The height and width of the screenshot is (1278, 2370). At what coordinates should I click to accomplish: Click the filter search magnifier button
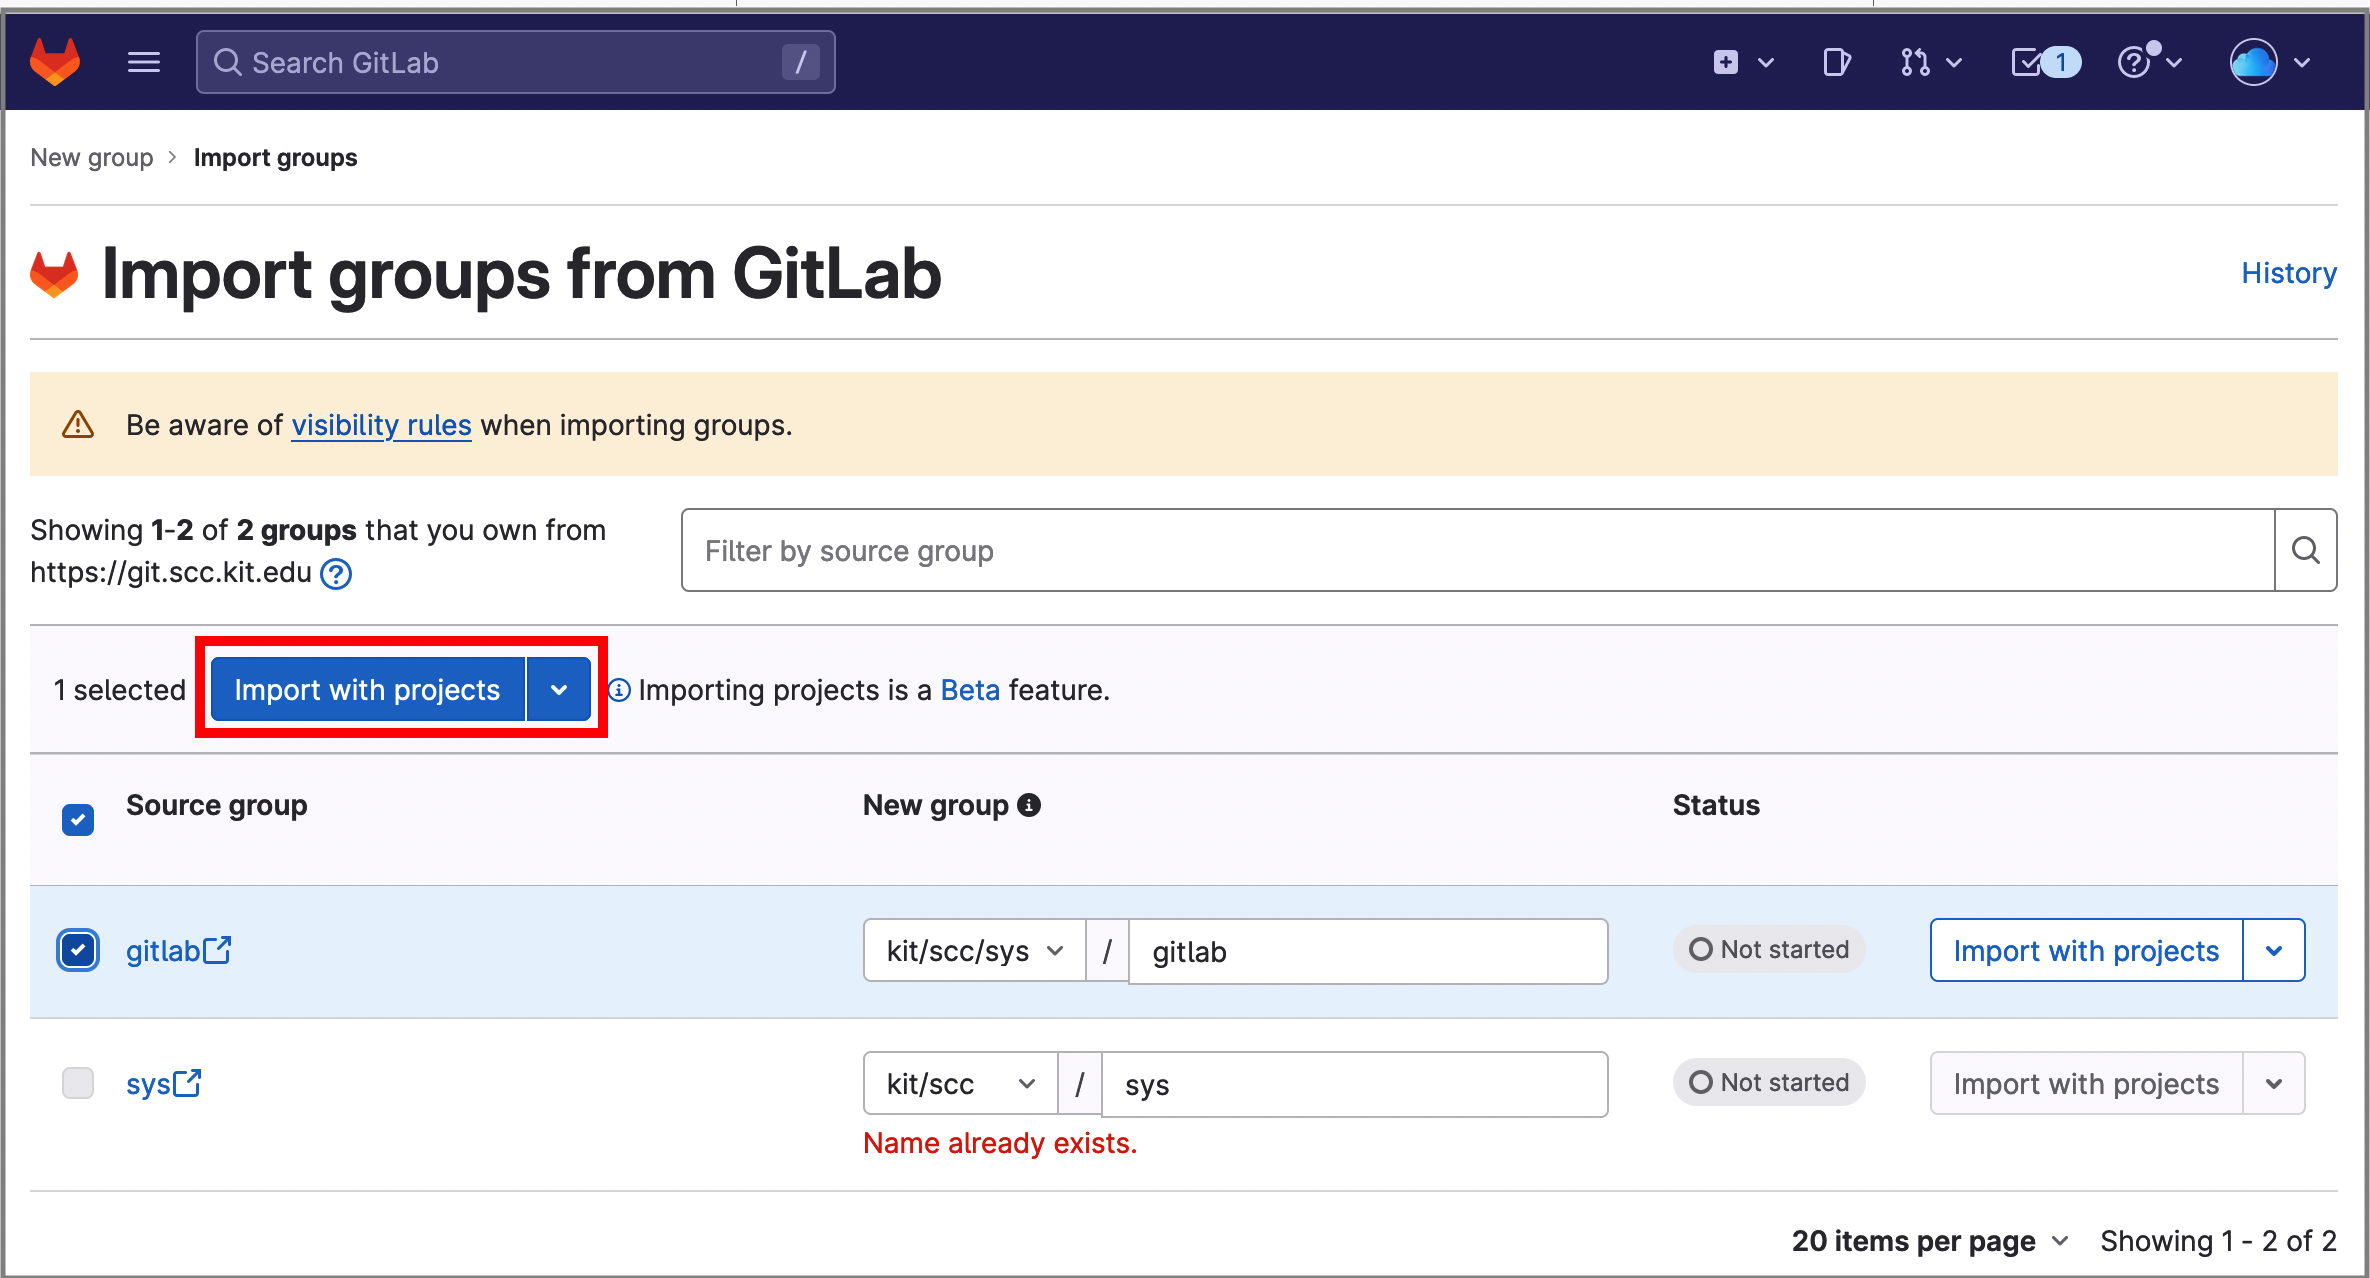2305,550
